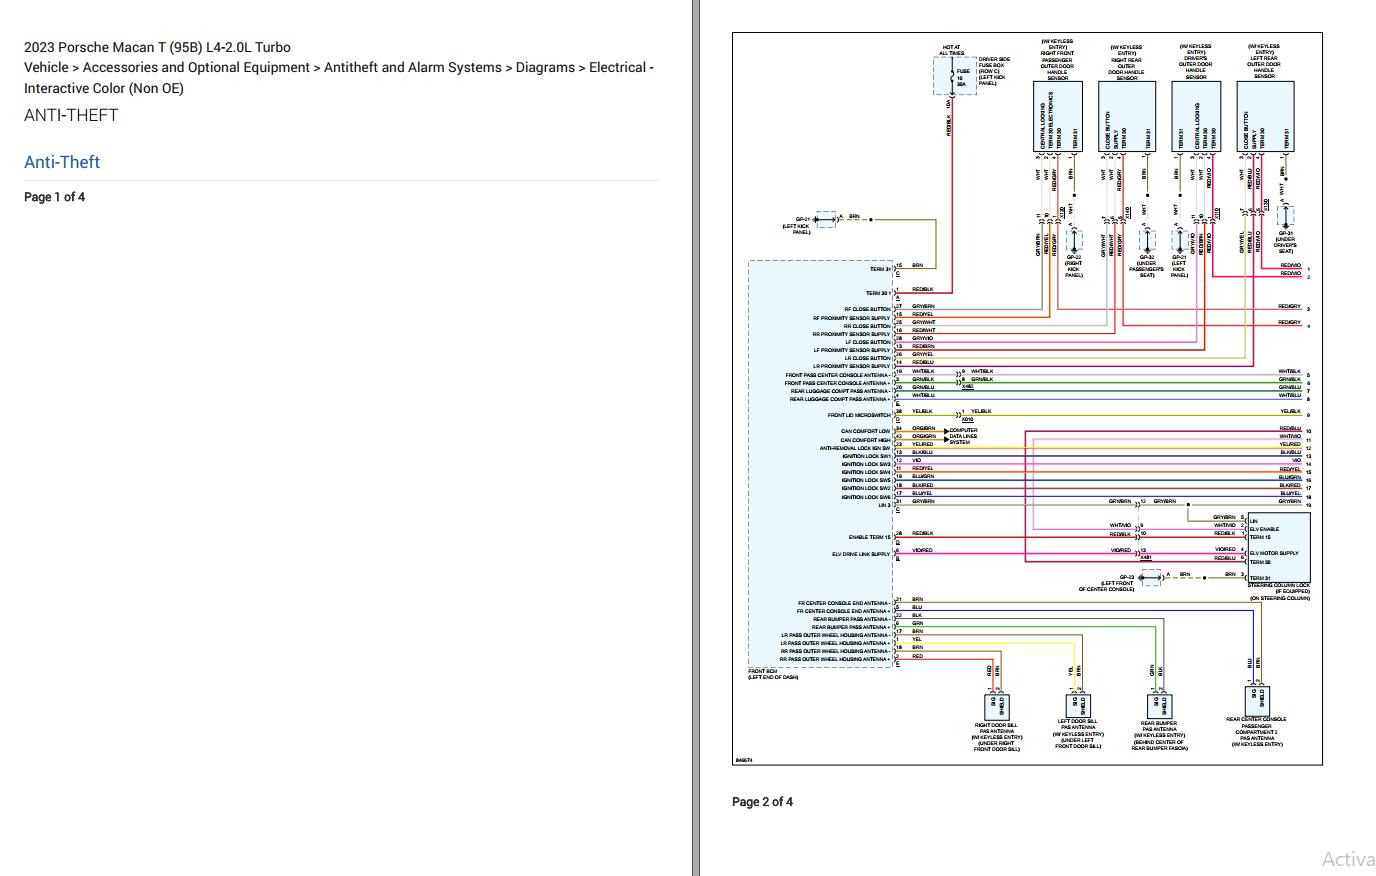Click the "RF CLOSE BUTTON" pin label
The width and height of the screenshot is (1376, 876).
coord(867,310)
